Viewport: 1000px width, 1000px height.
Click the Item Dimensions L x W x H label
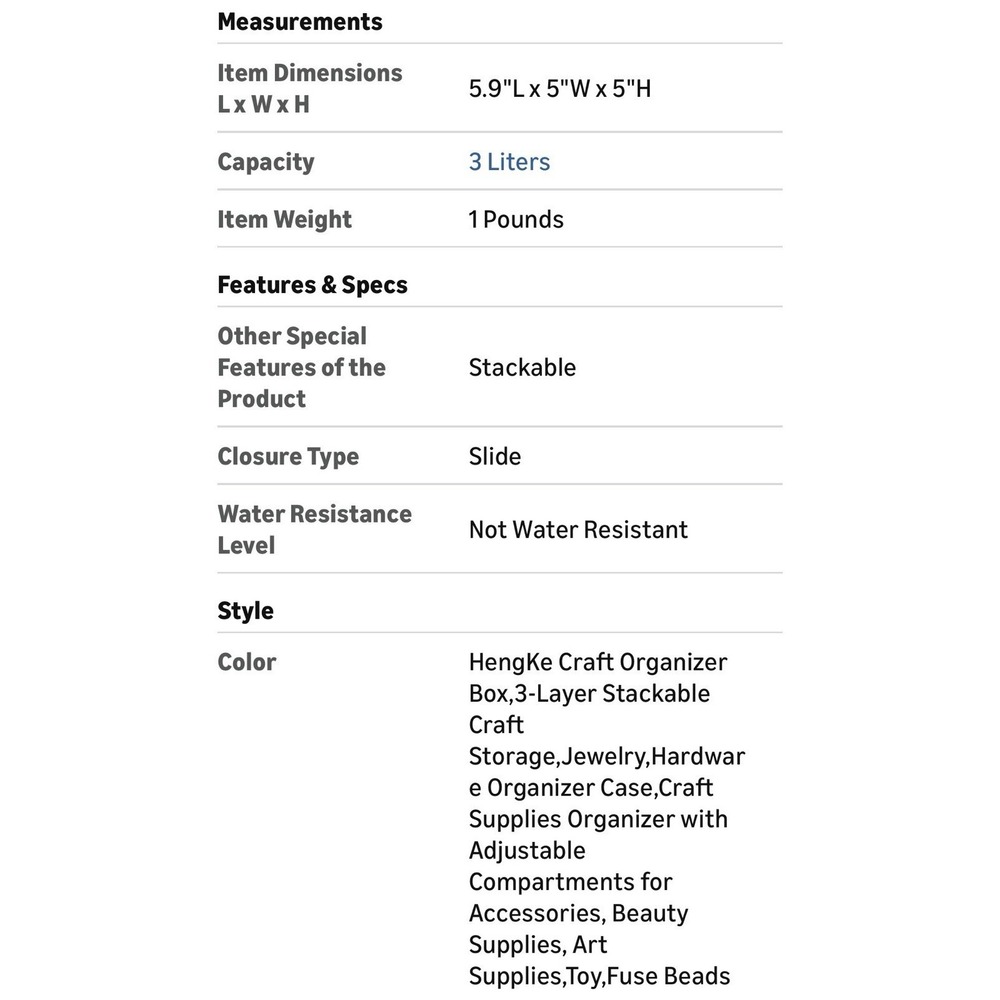310,89
